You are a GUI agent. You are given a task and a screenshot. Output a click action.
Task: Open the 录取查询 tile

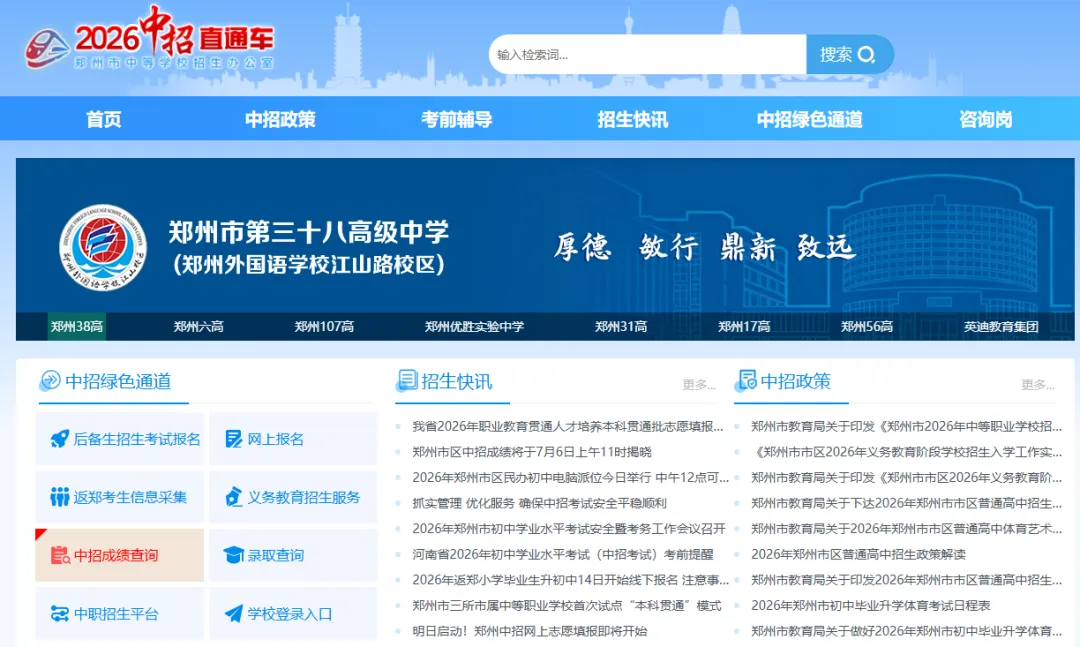(293, 555)
